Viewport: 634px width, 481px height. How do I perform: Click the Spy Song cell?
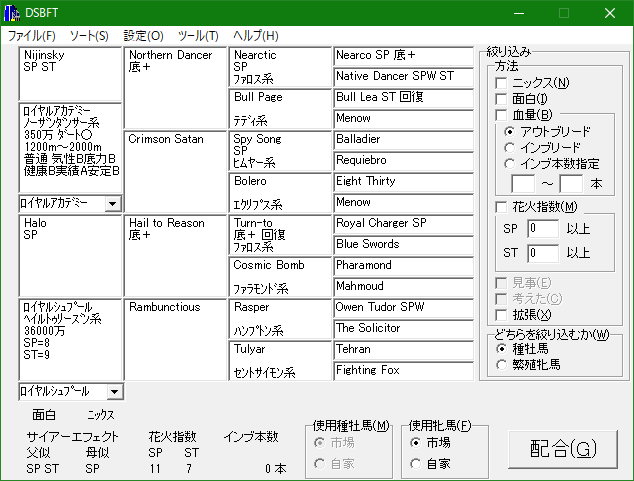280,151
